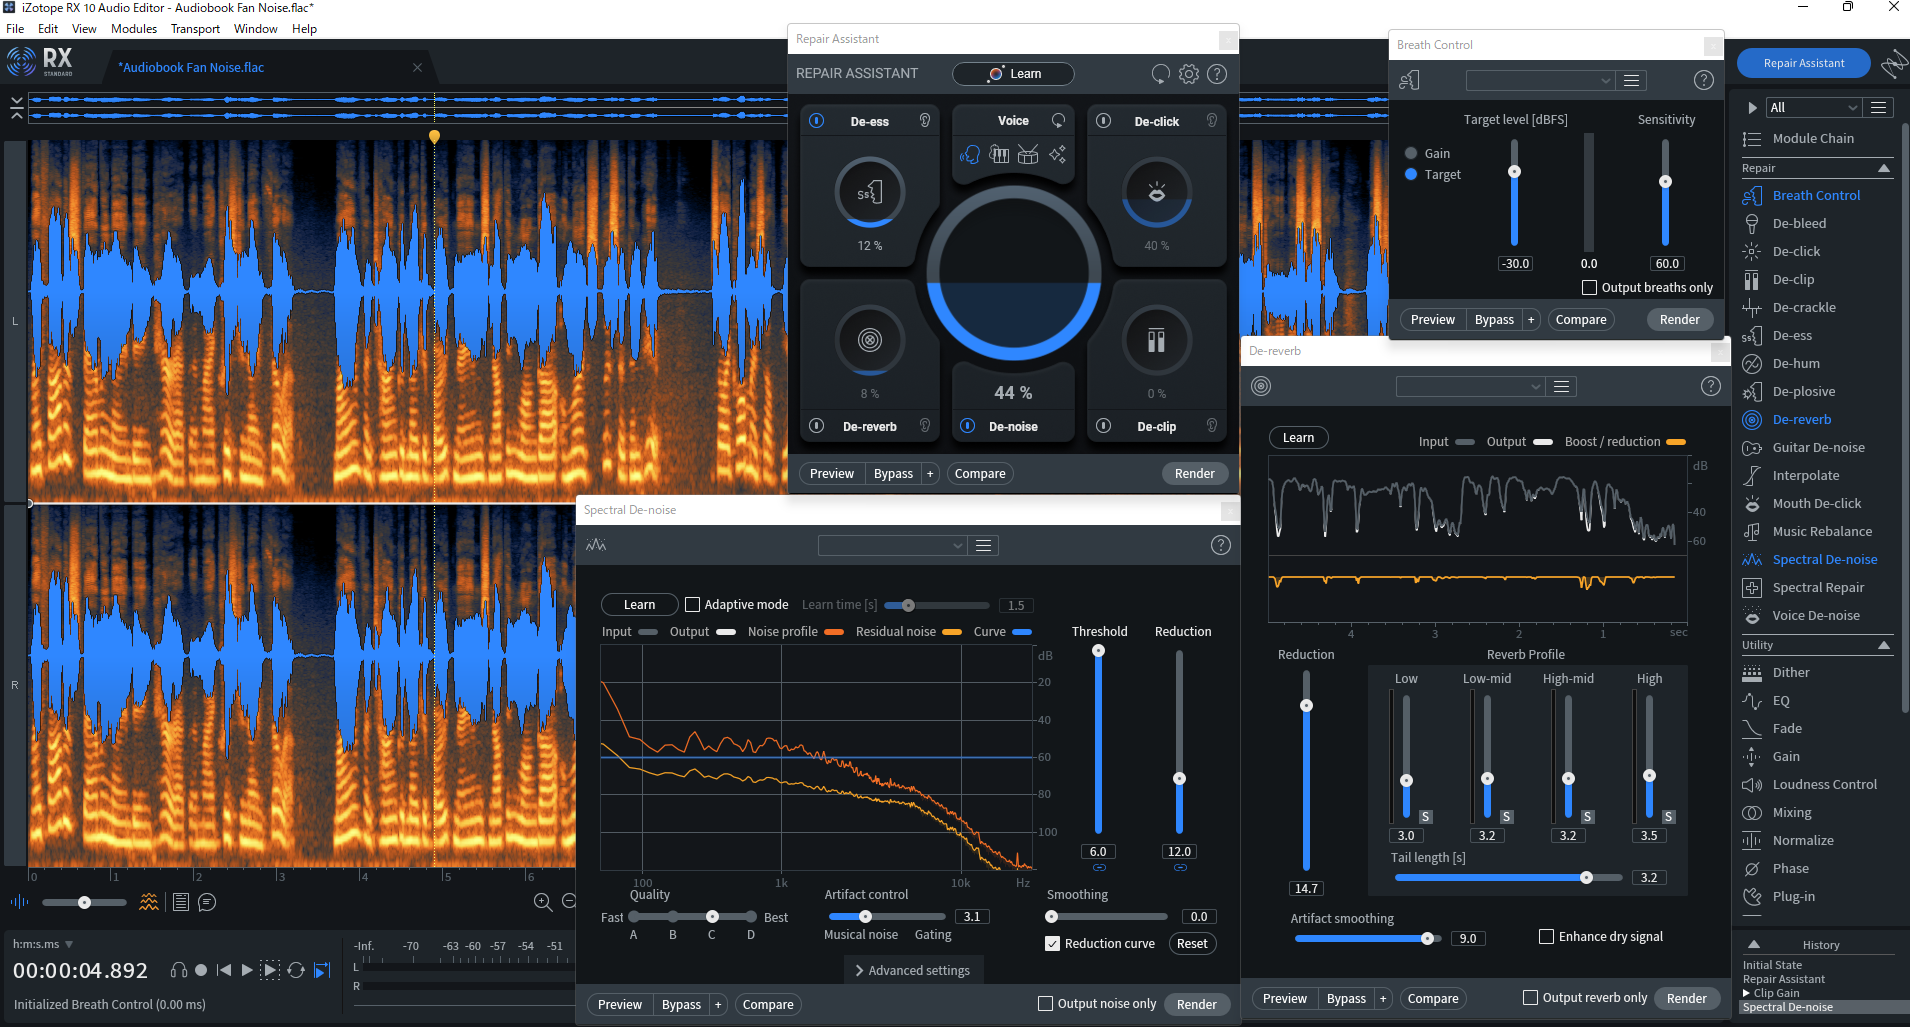This screenshot has width=1910, height=1027.
Task: Open the All module filter dropdown
Action: 1814,107
